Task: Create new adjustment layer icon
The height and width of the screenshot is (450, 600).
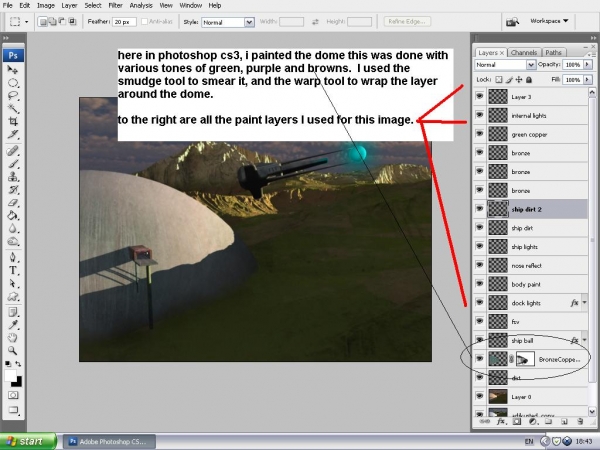Action: tap(532, 422)
